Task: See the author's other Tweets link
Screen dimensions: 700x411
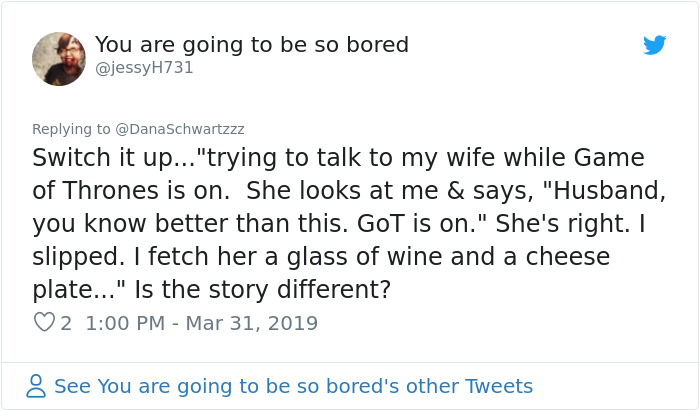Action: click(293, 386)
